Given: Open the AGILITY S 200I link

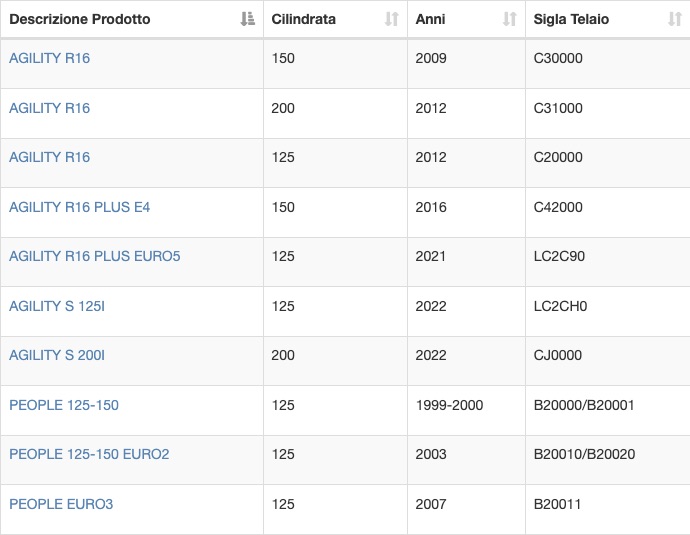Looking at the screenshot, I should click(x=57, y=355).
